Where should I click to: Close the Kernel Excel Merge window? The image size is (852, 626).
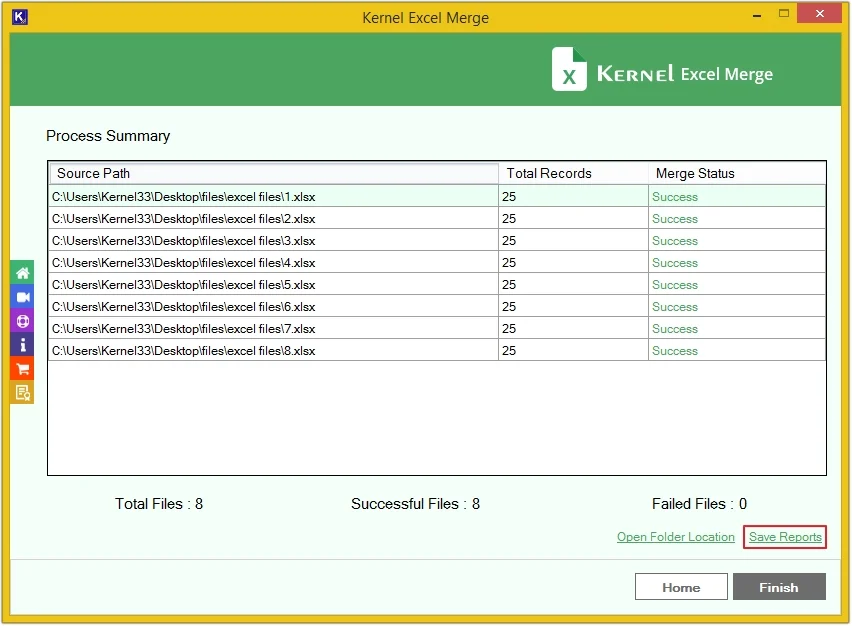(819, 13)
